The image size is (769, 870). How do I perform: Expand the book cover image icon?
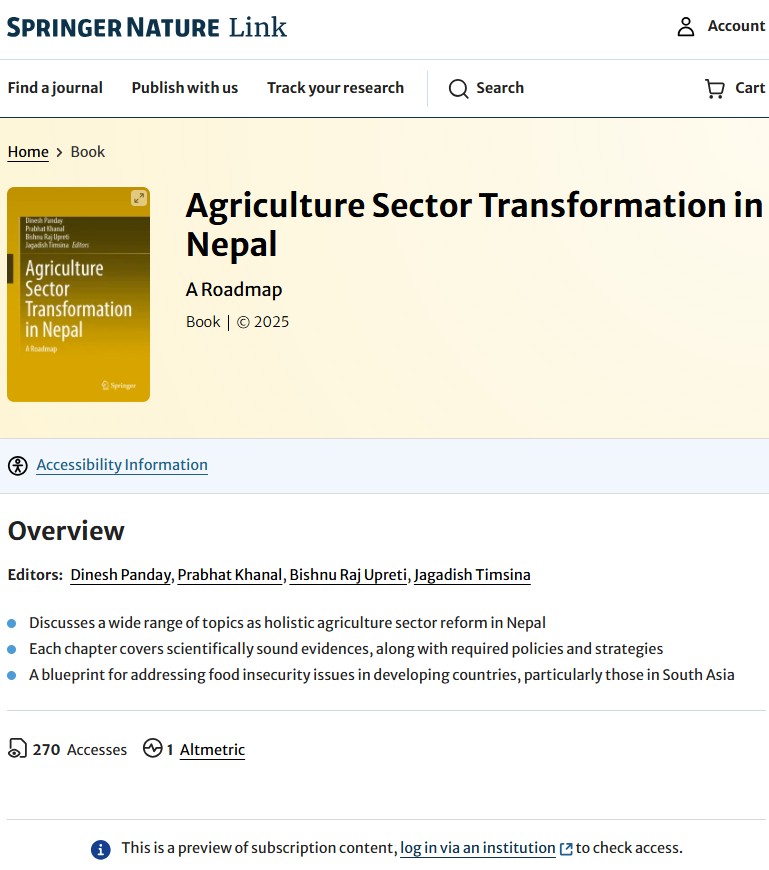point(139,198)
